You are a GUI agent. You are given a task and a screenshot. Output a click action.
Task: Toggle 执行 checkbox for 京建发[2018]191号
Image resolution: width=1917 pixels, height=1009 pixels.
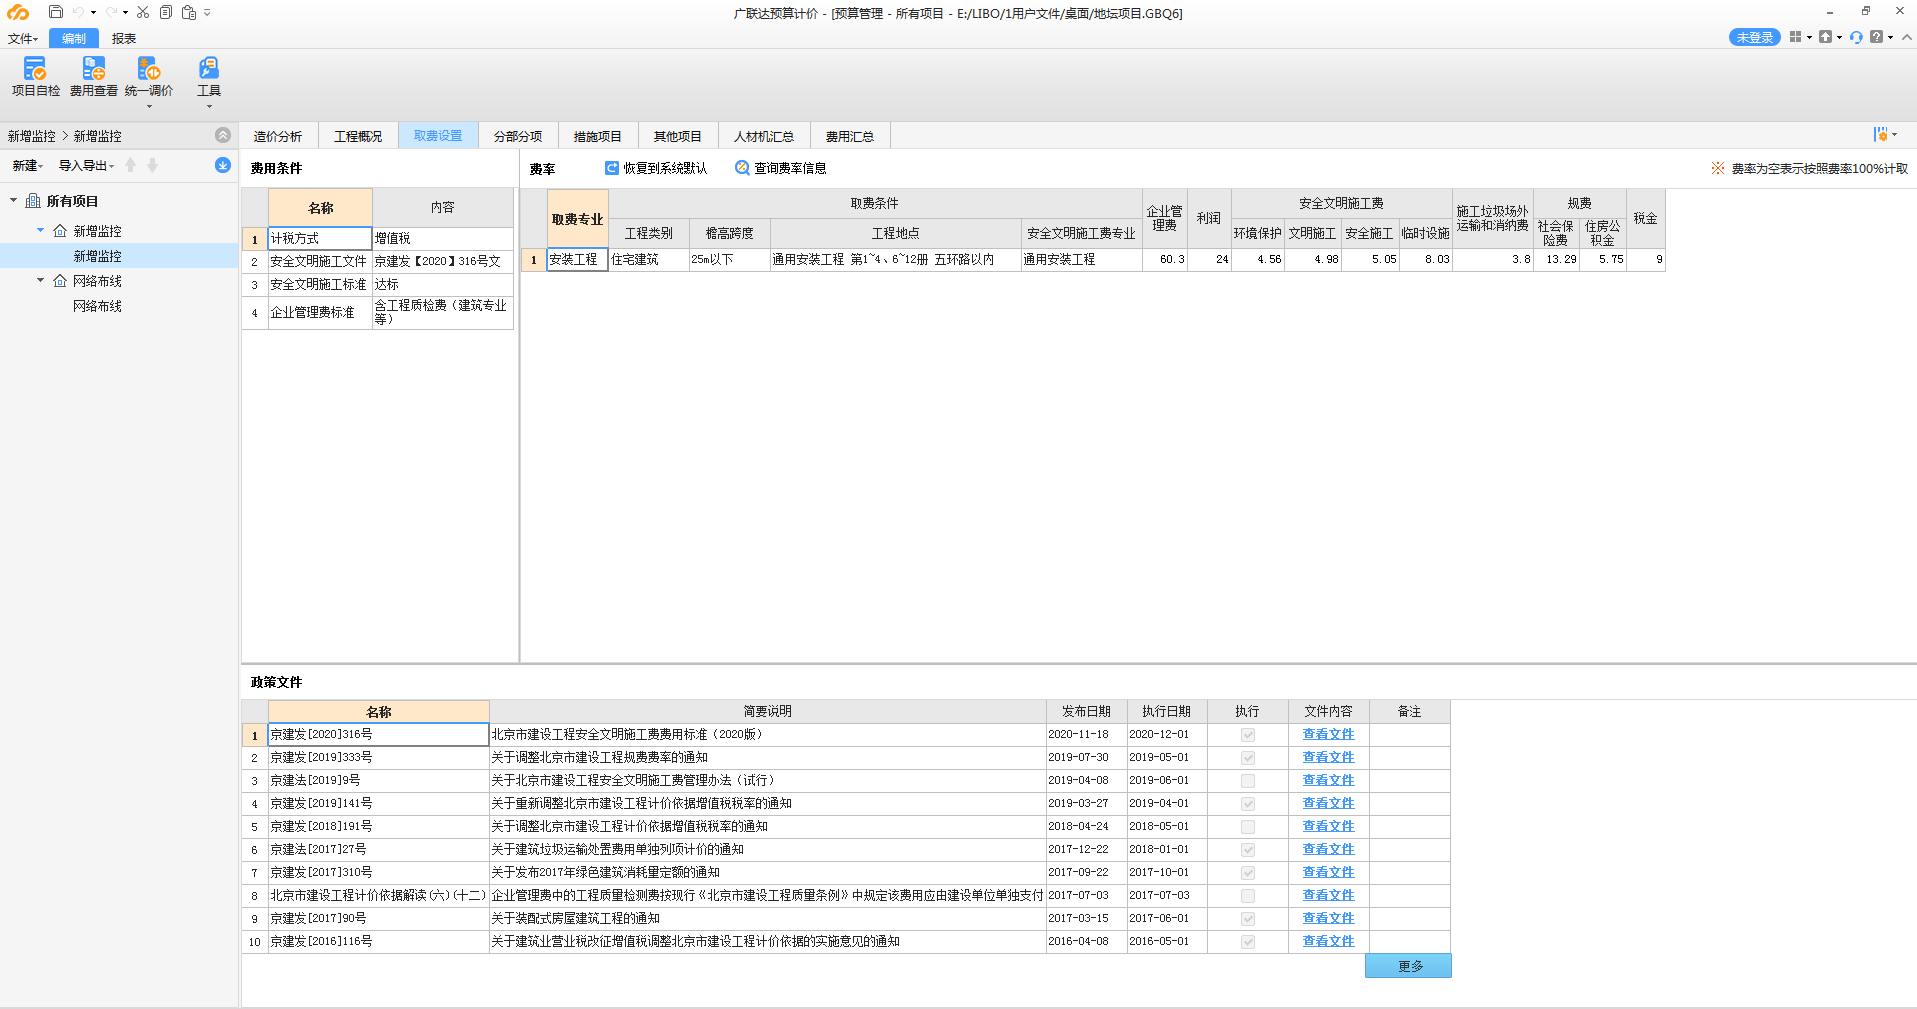click(x=1248, y=827)
